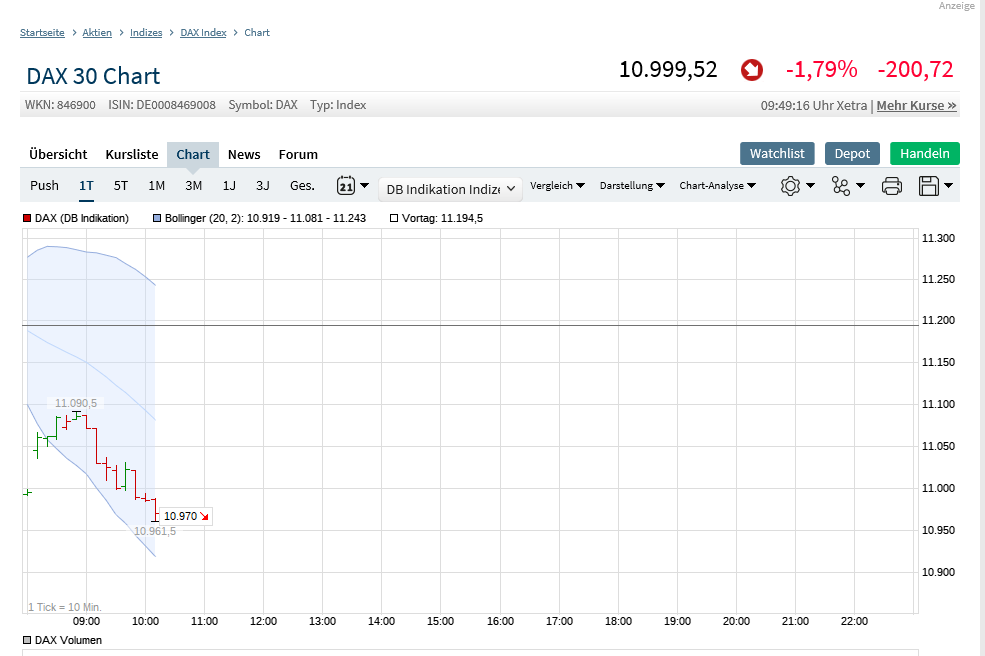This screenshot has width=985, height=656.
Task: Select the 3M time range
Action: (193, 185)
